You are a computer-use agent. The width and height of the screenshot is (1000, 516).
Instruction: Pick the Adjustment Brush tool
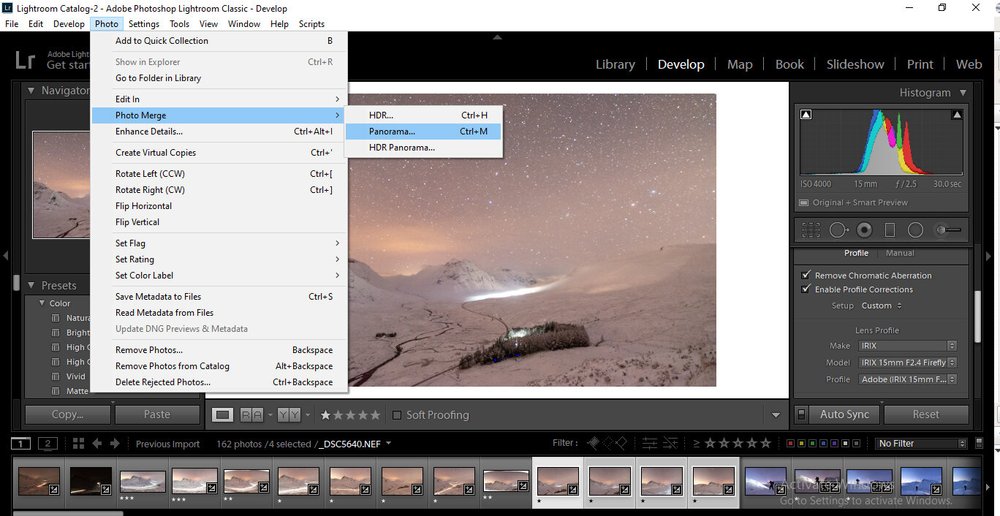[948, 230]
